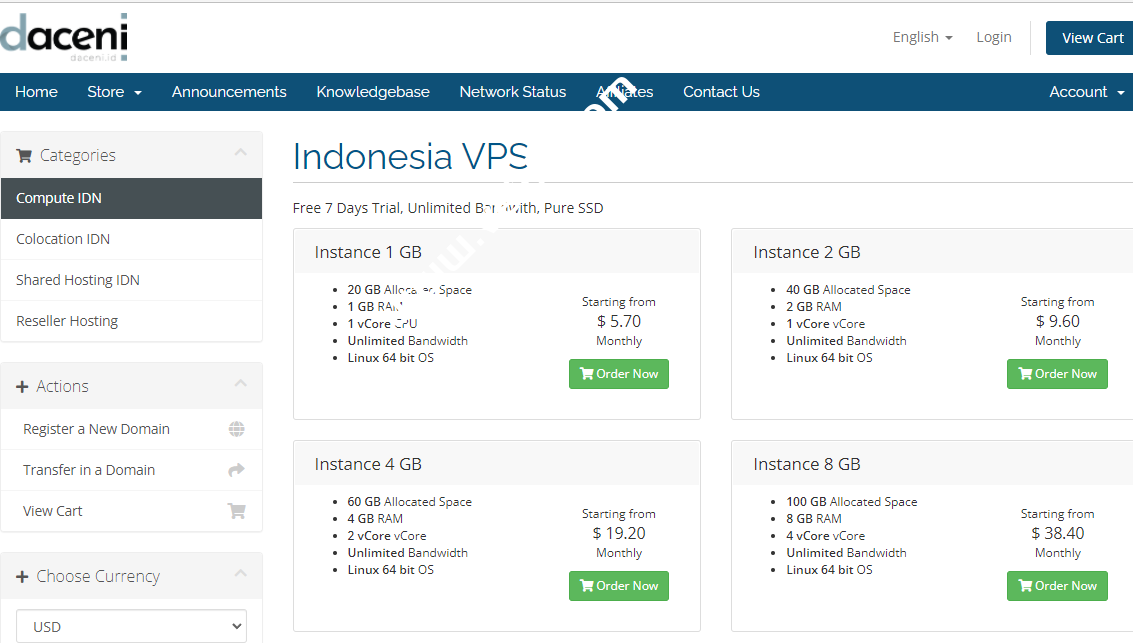This screenshot has height=643, width=1133.
Task: Click the View Cart button top right
Action: 1091,37
